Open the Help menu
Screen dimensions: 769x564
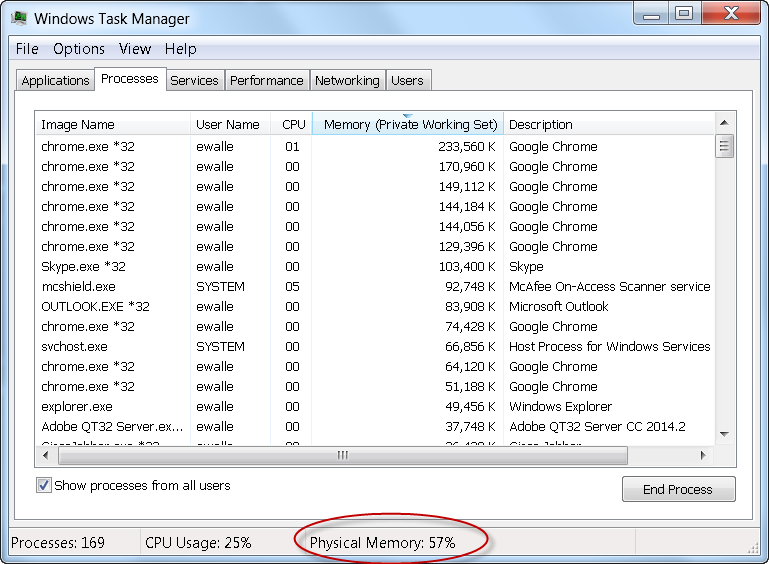tap(180, 49)
